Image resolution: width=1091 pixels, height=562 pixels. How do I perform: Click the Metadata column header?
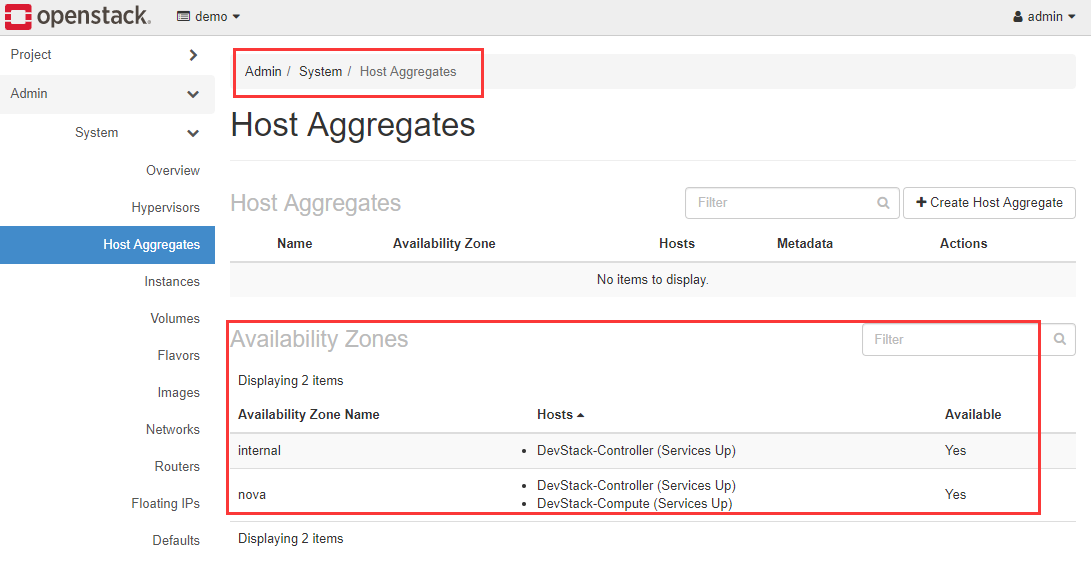804,243
